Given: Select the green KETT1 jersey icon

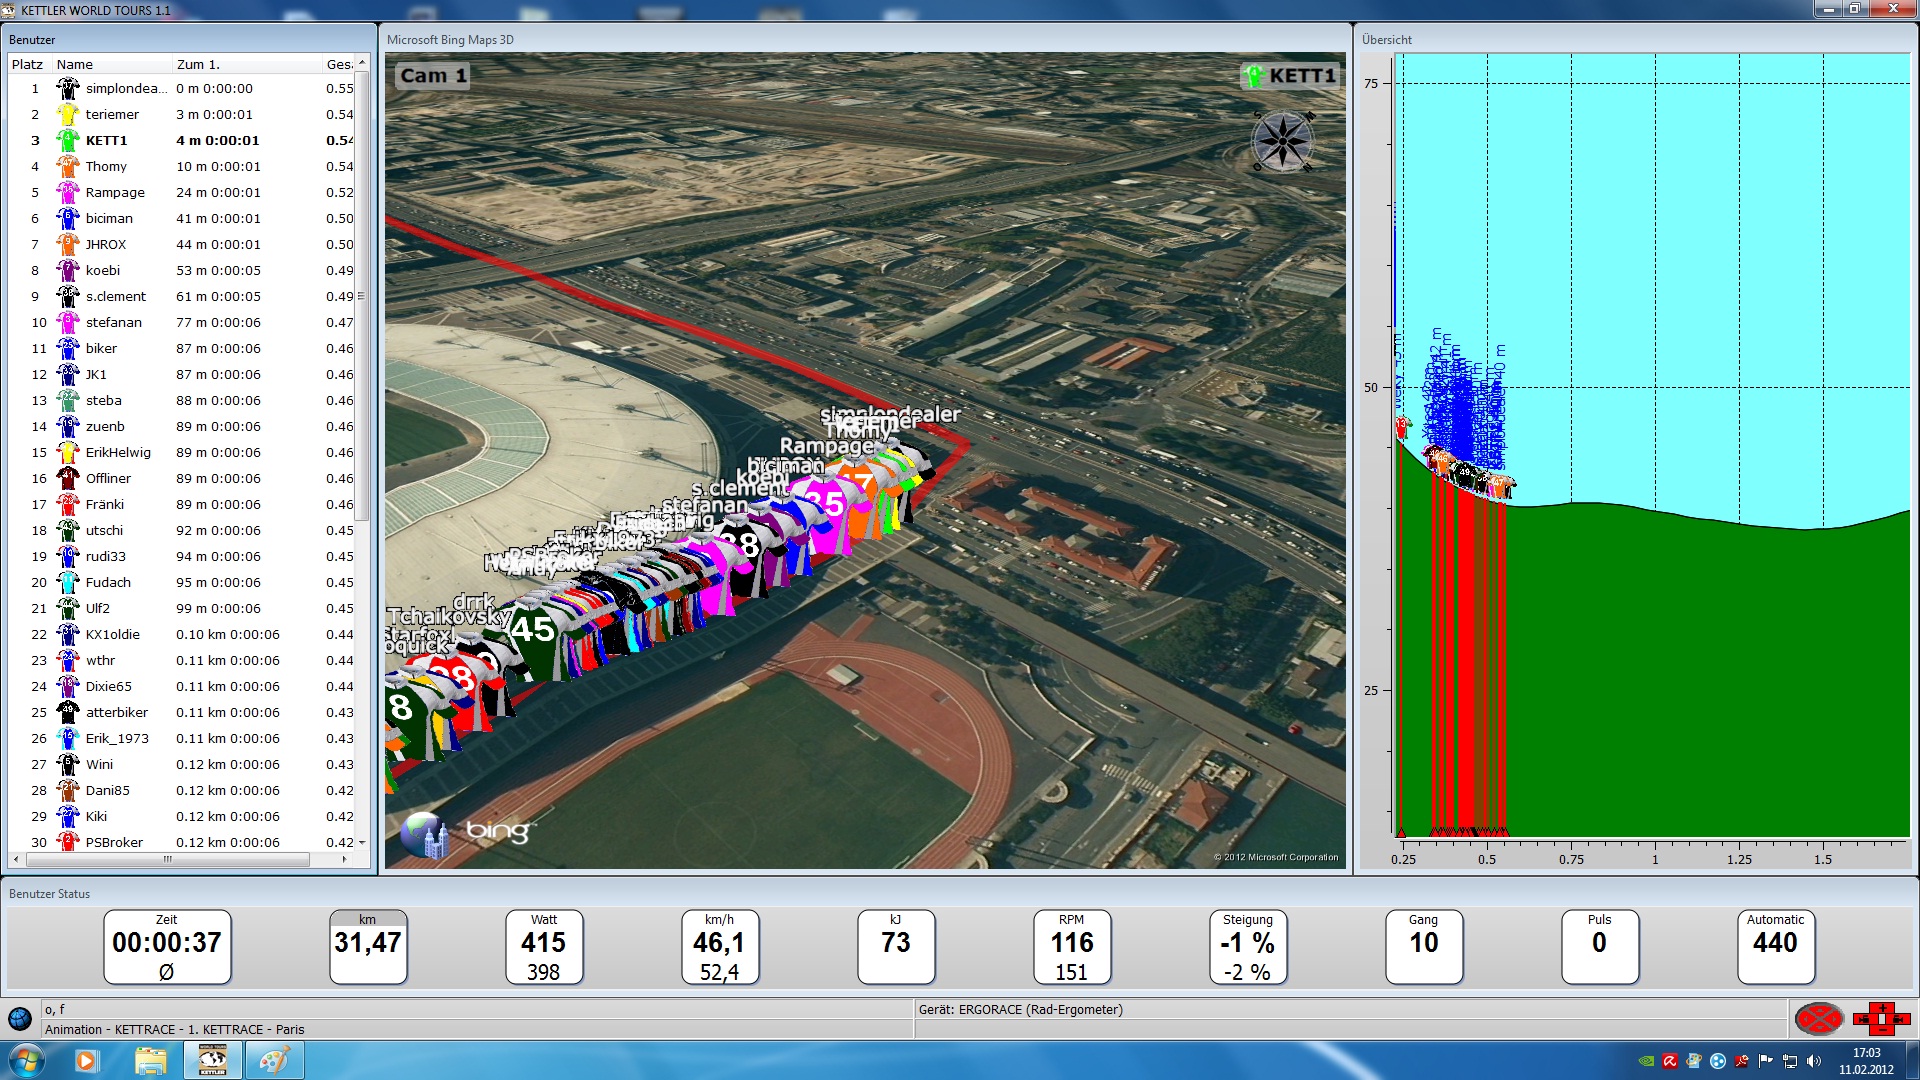Looking at the screenshot, I should click(68, 140).
